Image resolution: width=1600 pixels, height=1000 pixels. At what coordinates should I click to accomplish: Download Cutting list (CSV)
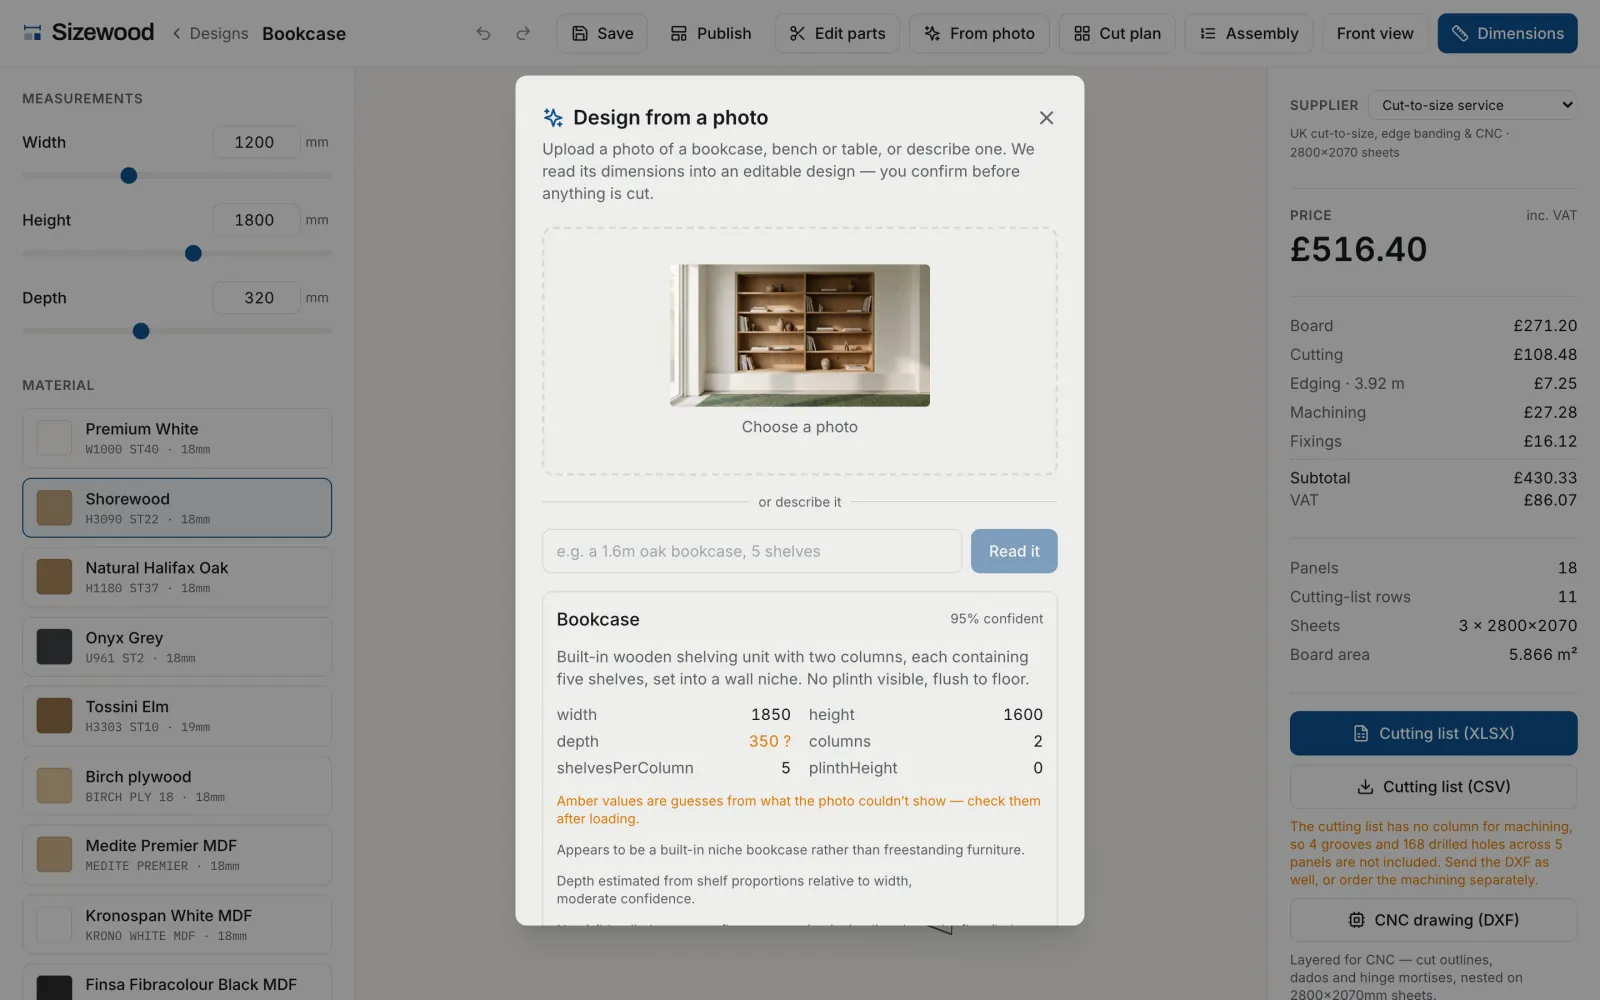tap(1433, 787)
